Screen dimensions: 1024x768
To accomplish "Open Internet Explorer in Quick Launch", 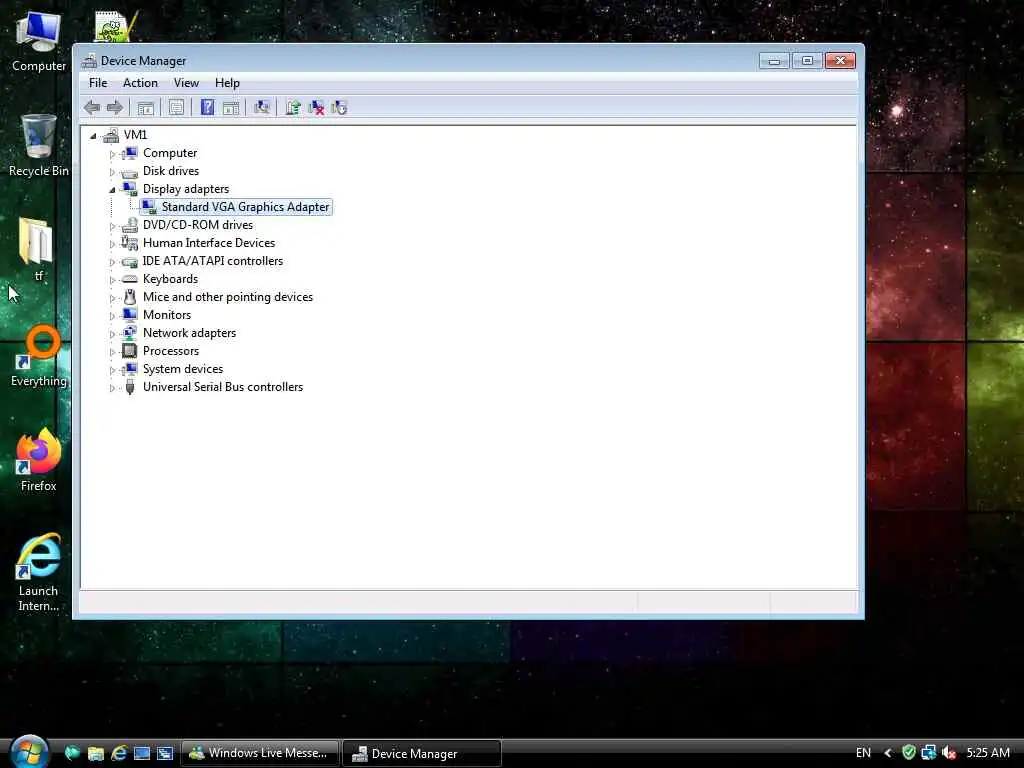I will pos(119,753).
